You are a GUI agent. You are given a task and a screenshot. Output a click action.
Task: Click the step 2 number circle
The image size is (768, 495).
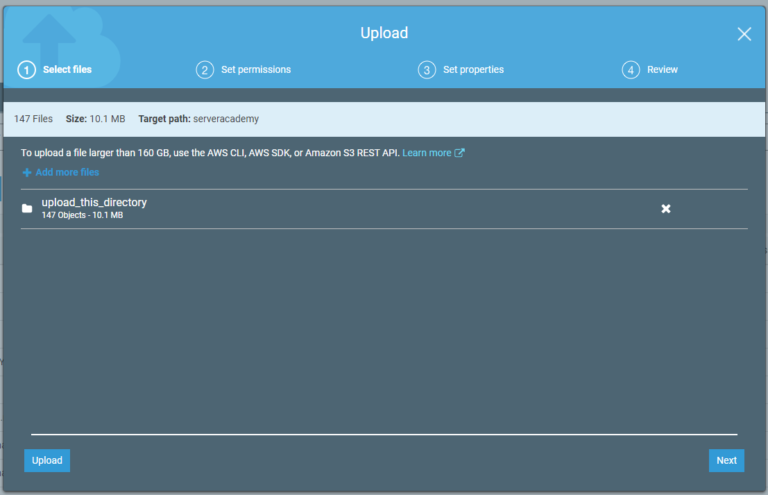coord(205,70)
